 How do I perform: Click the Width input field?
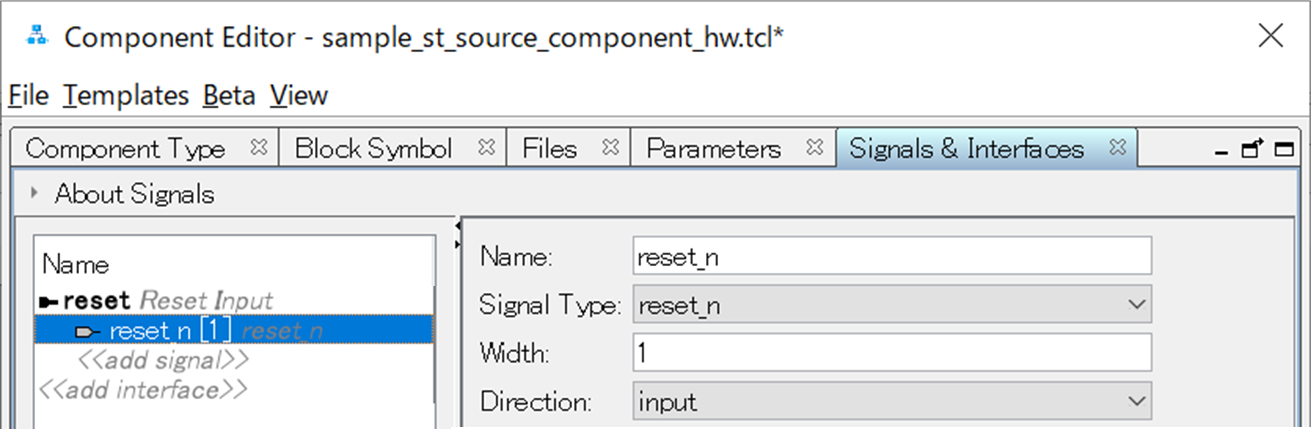892,353
